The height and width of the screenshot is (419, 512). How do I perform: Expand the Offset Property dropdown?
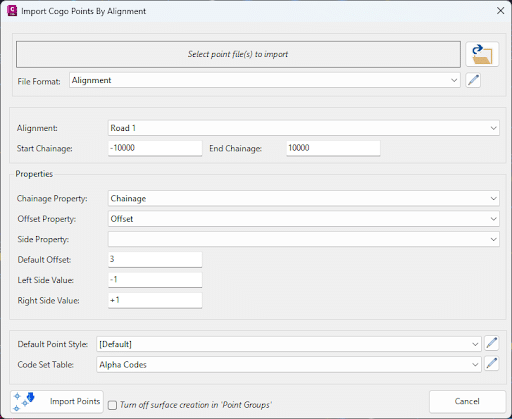click(303, 219)
